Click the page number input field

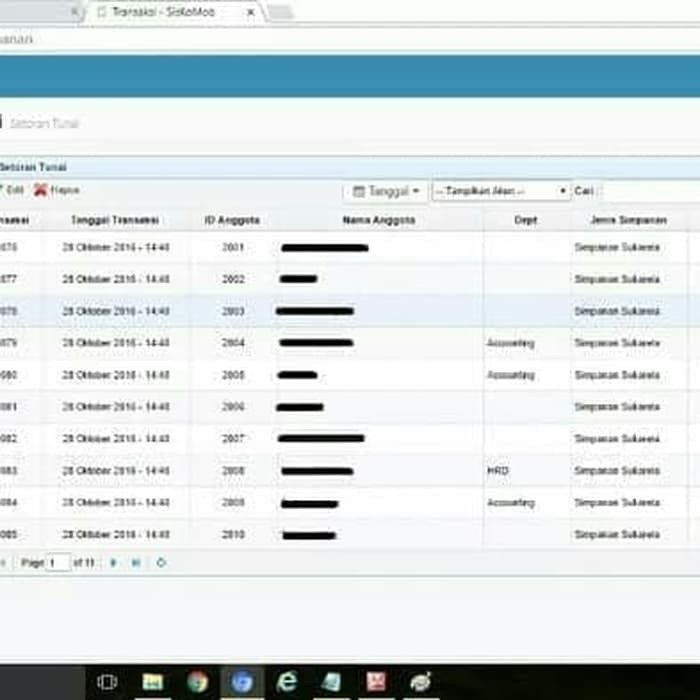point(58,562)
